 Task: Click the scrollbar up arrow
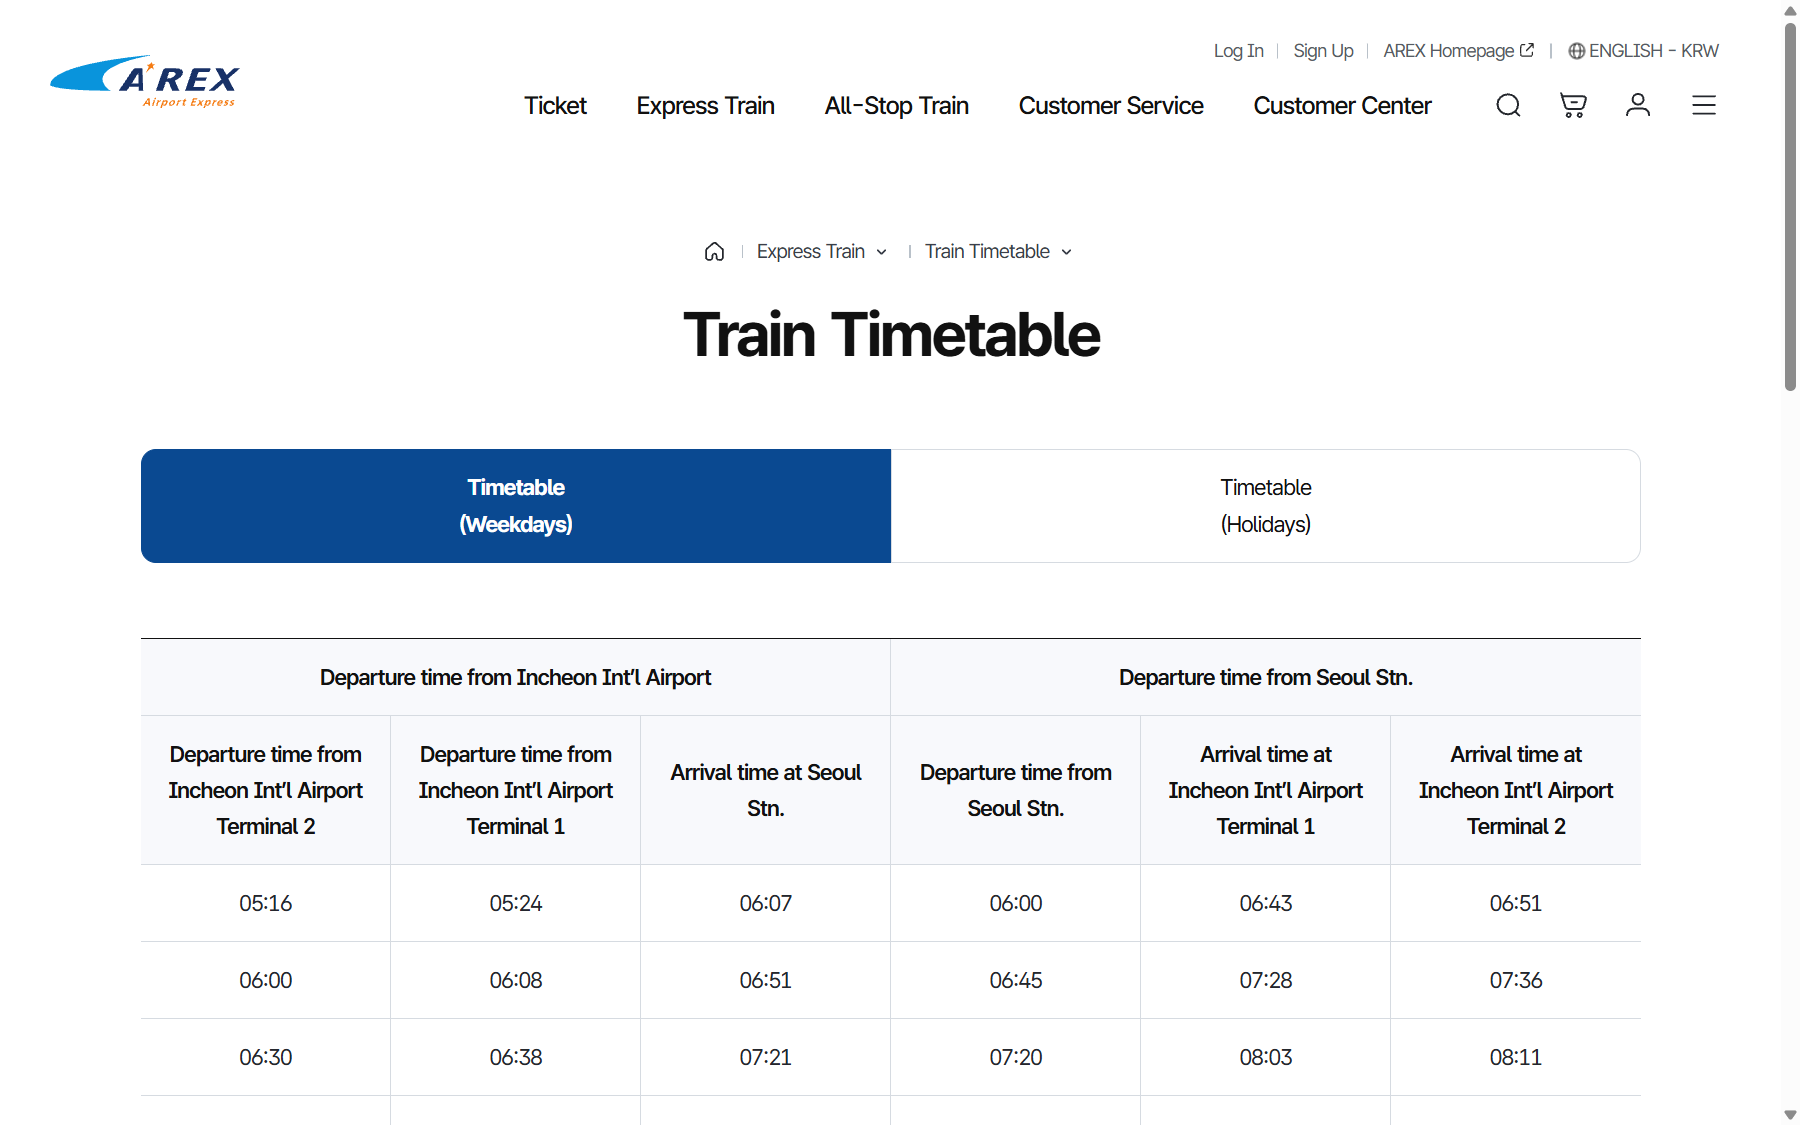click(1790, 10)
